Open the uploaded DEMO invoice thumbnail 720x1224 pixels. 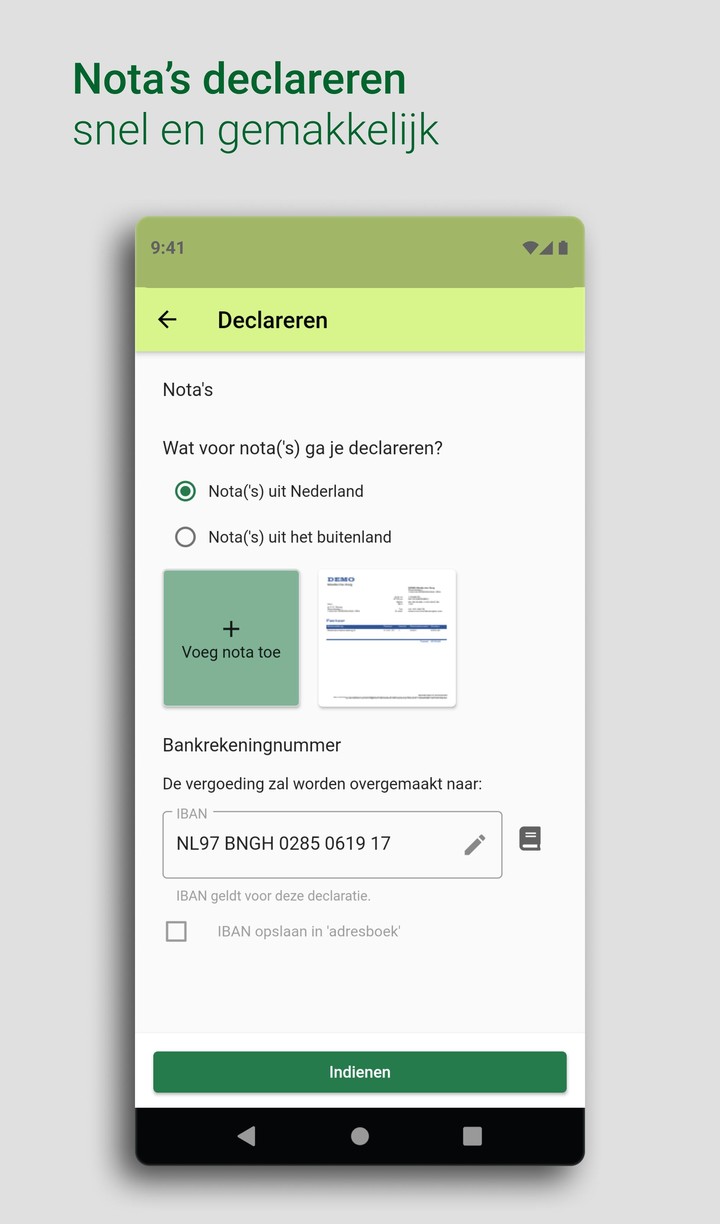pyautogui.click(x=387, y=638)
